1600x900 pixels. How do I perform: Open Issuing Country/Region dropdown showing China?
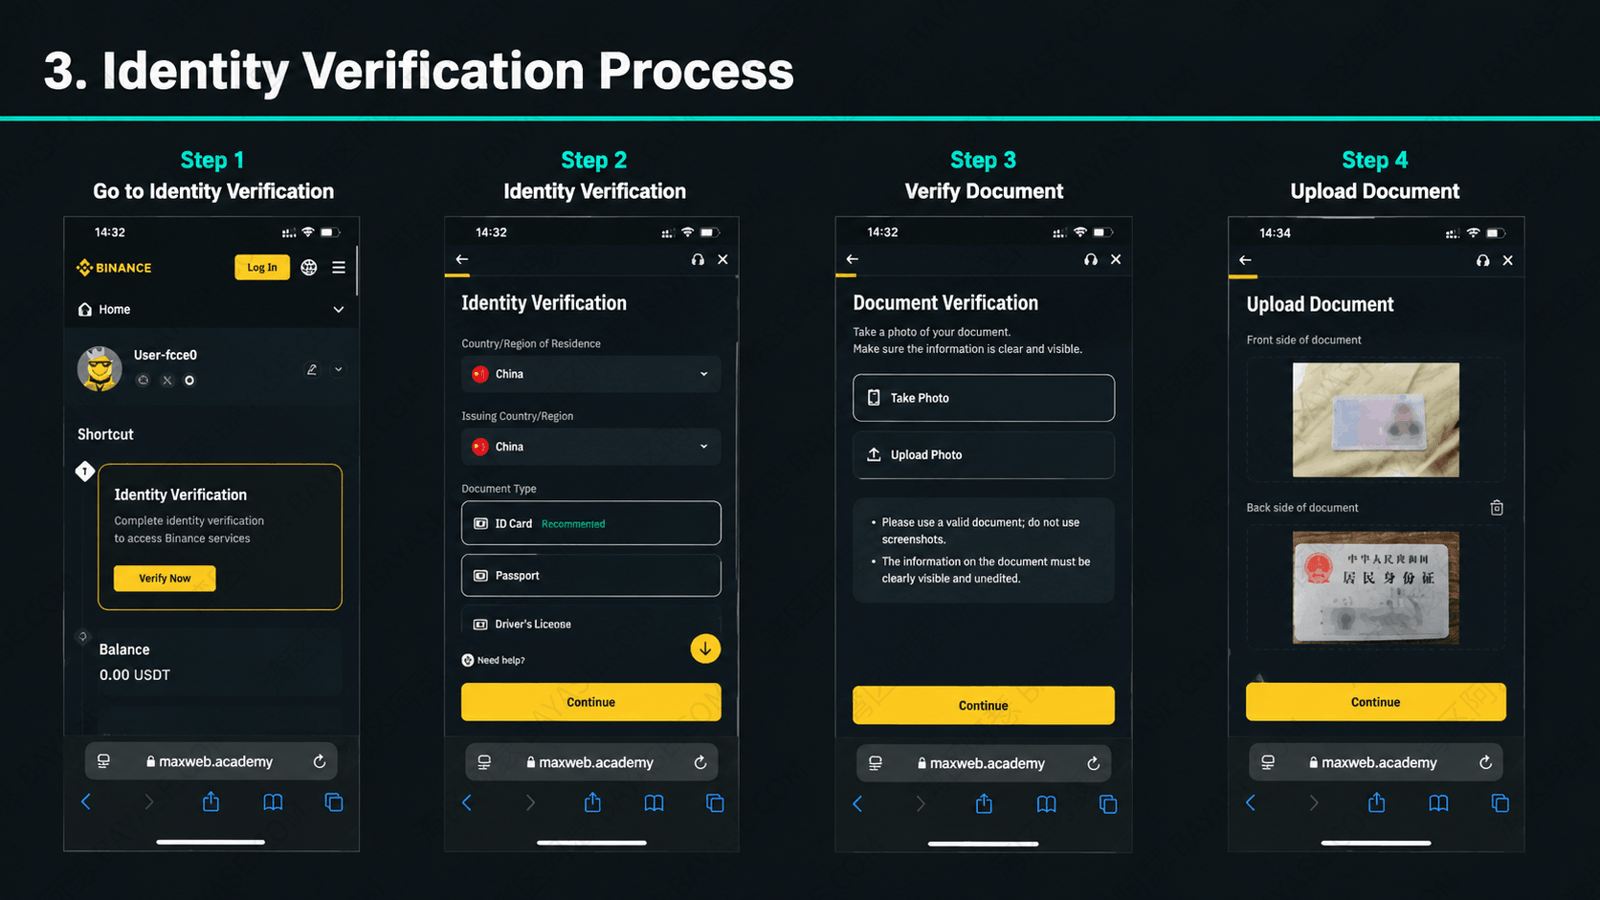[591, 447]
